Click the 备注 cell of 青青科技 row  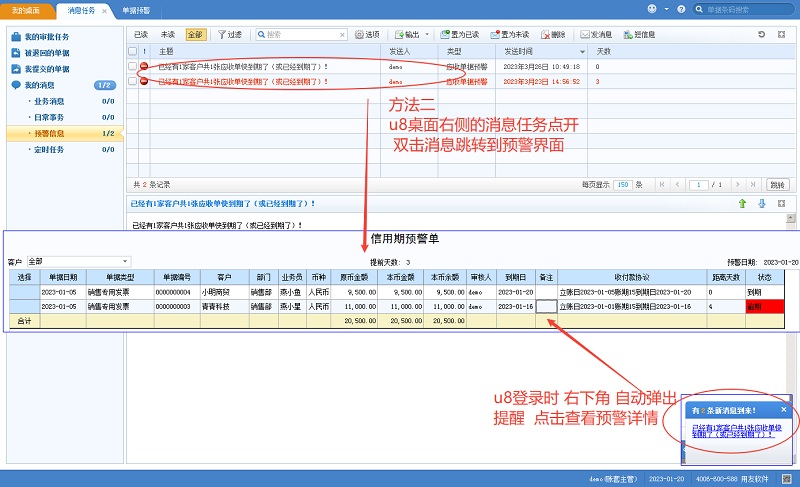coord(546,306)
